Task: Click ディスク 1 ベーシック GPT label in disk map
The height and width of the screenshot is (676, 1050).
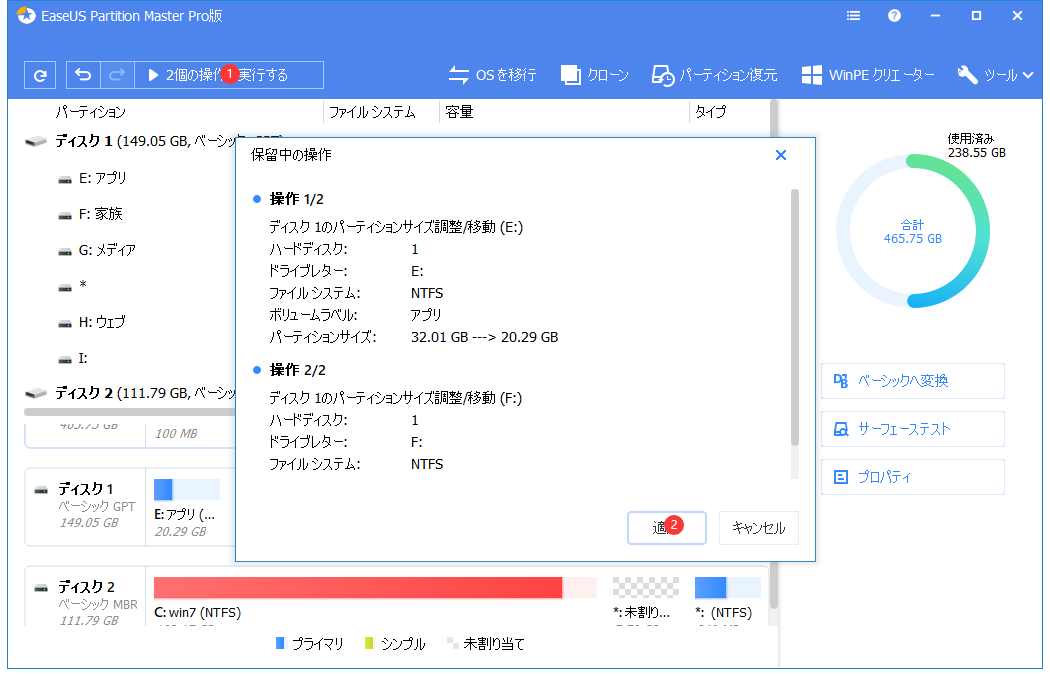Action: pyautogui.click(x=86, y=506)
